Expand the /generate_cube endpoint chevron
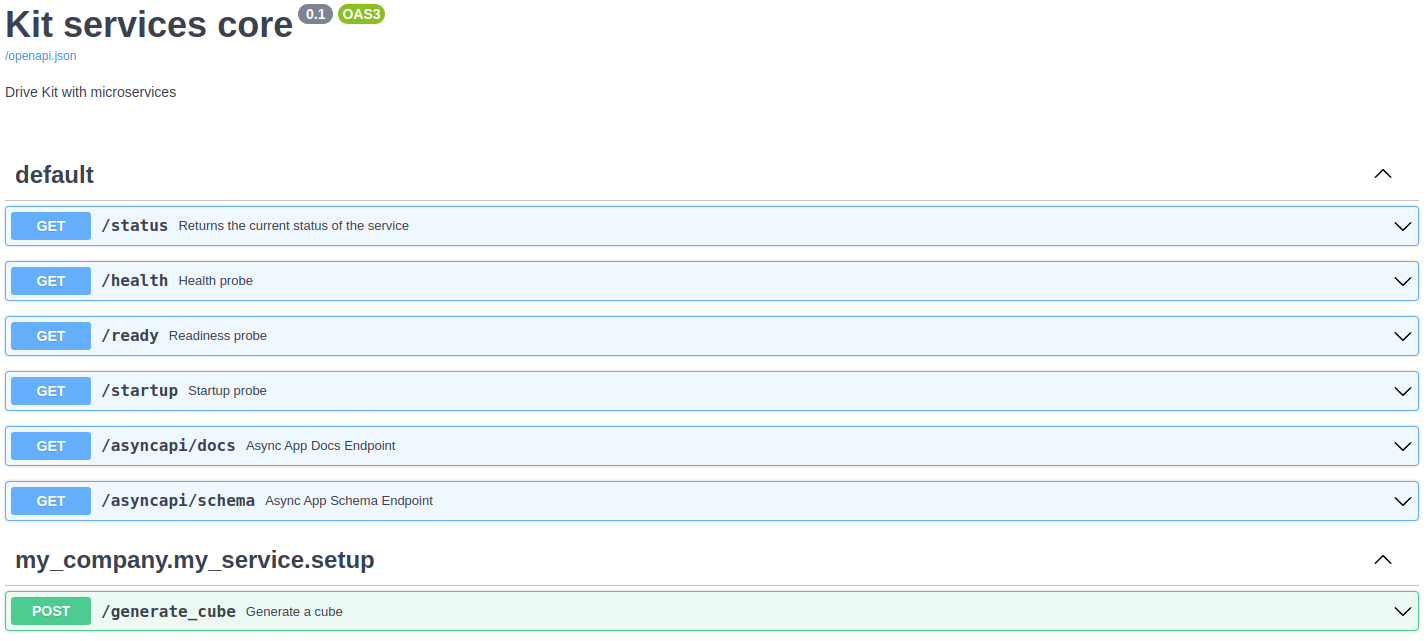 [x=1403, y=611]
